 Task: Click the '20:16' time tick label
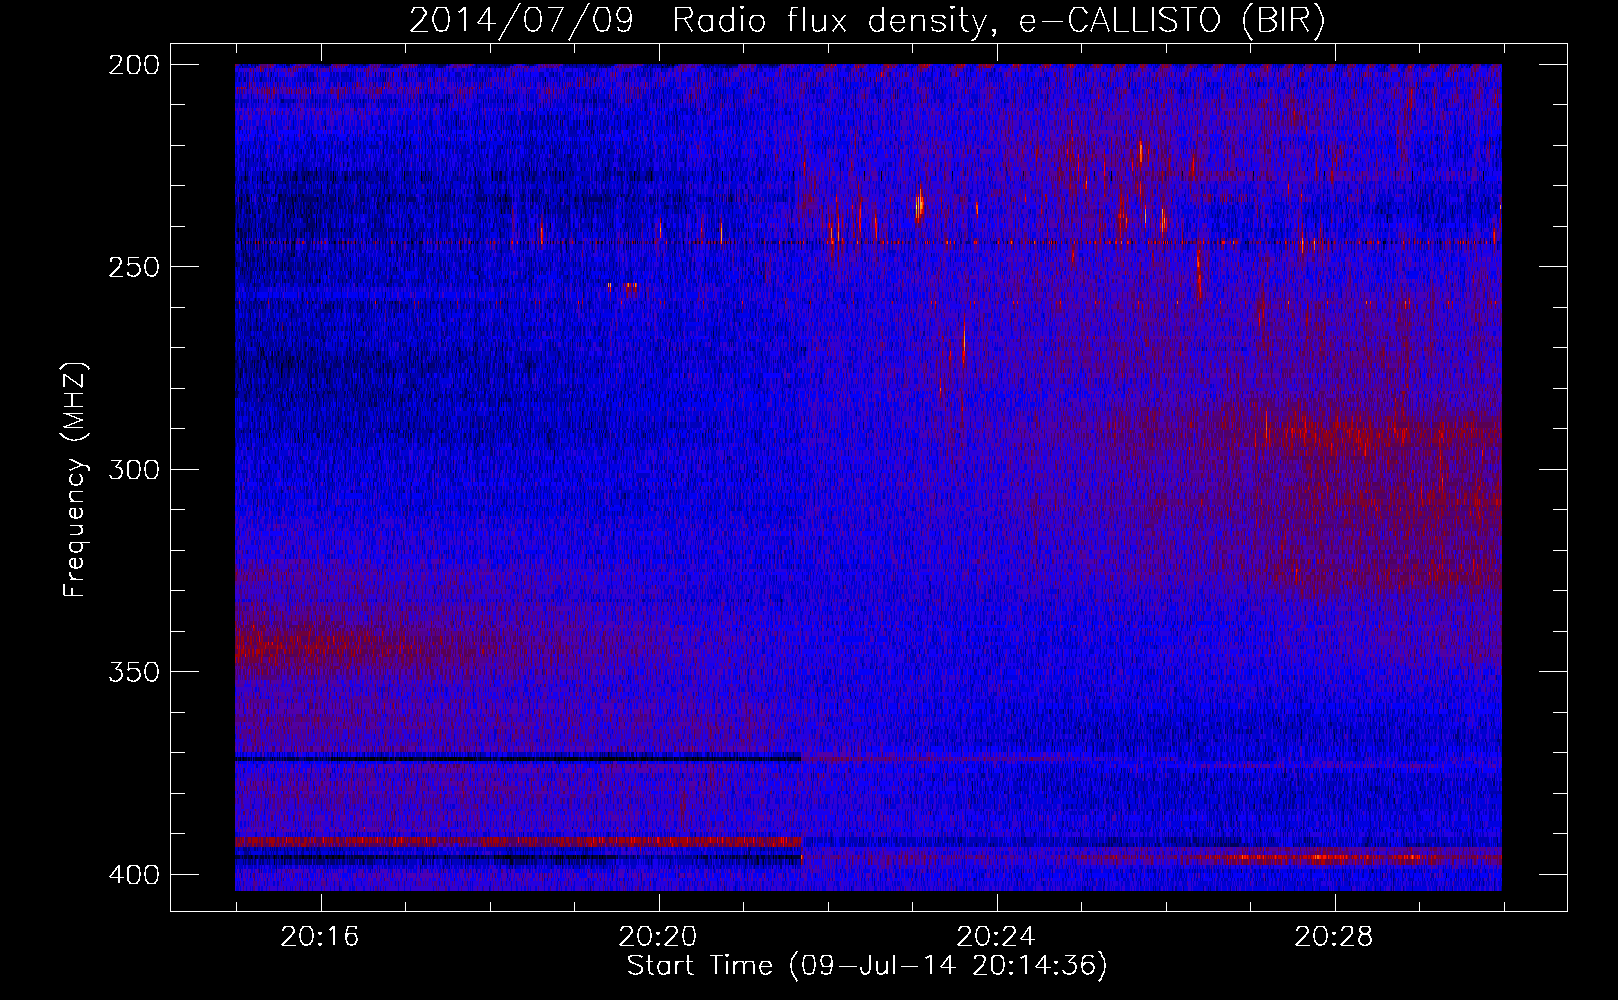tap(320, 937)
